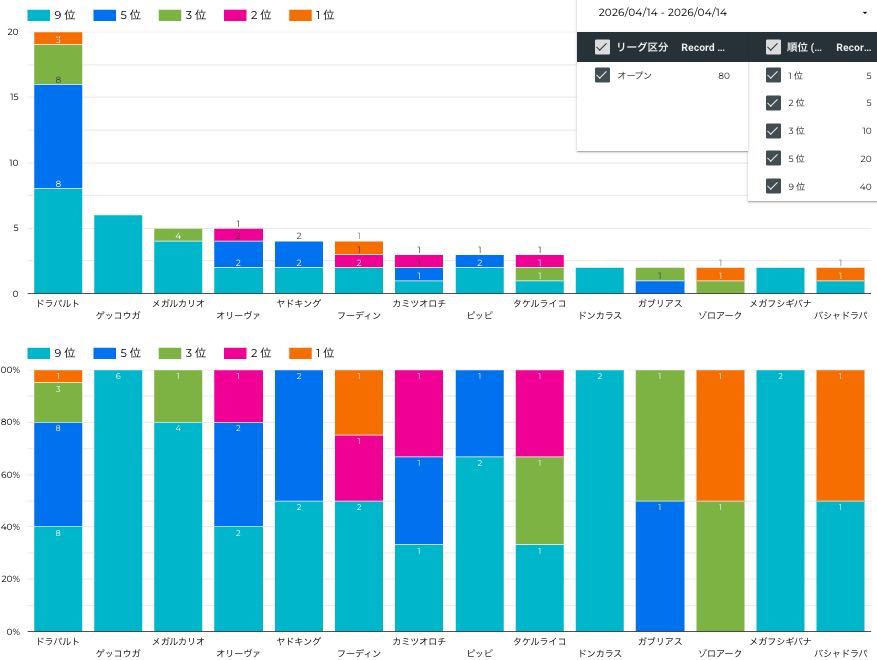Uncheck the 9位 filter checkbox
Image resolution: width=877 pixels, height=660 pixels.
click(x=772, y=185)
